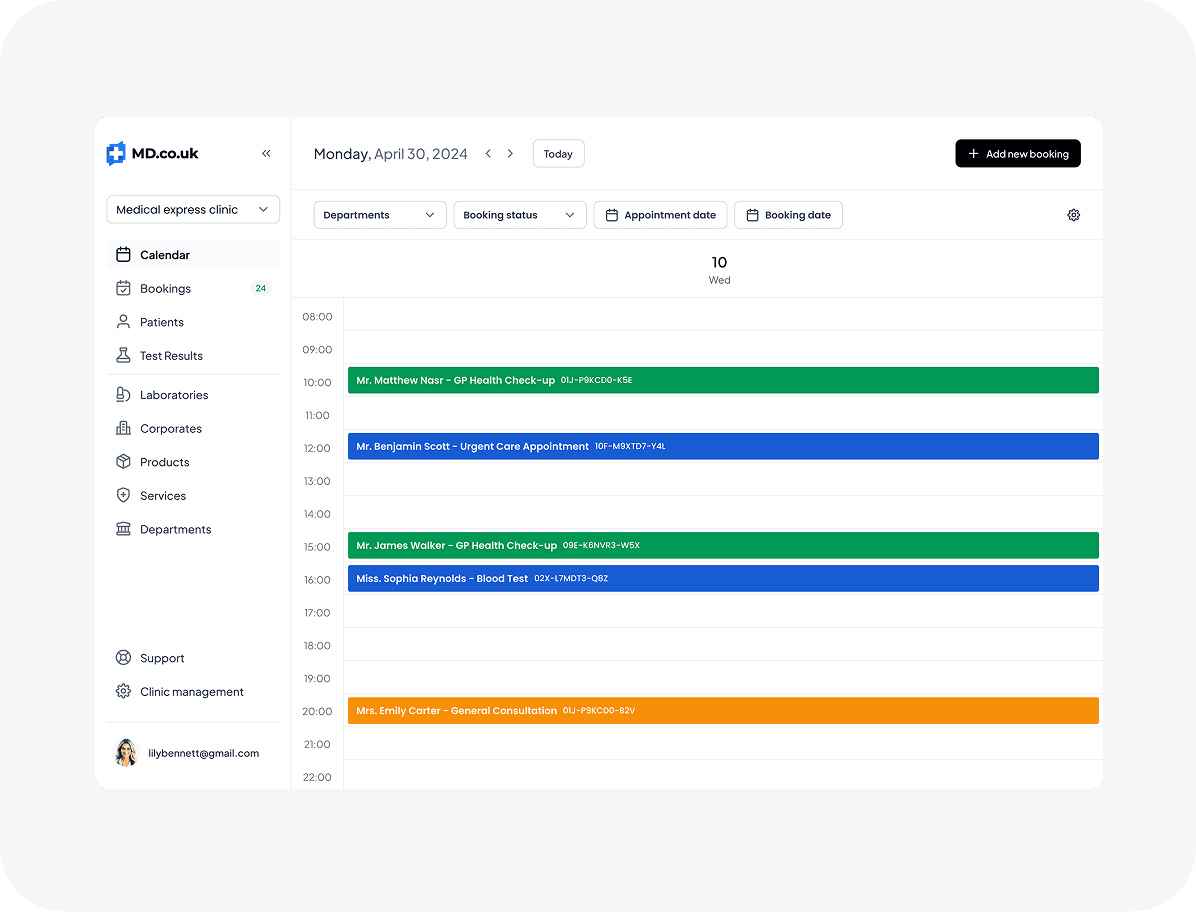Click the Corporates building icon

click(123, 429)
